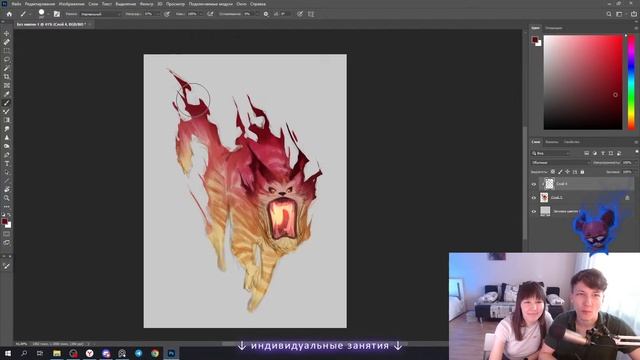Click the foreground color swatch in toolbox
640x360 pixels.
tap(4, 221)
